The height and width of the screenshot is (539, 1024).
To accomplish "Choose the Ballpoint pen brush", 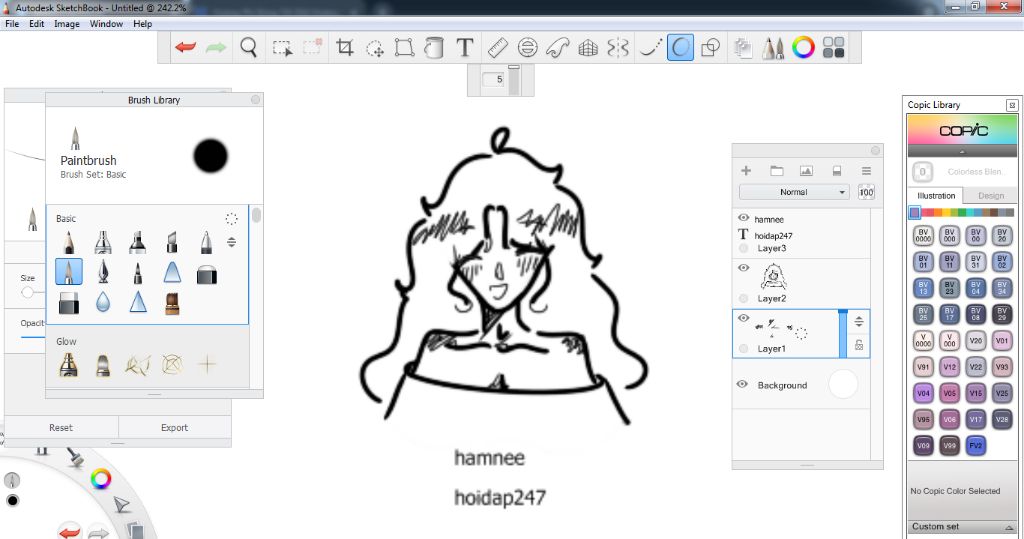I will pos(206,242).
